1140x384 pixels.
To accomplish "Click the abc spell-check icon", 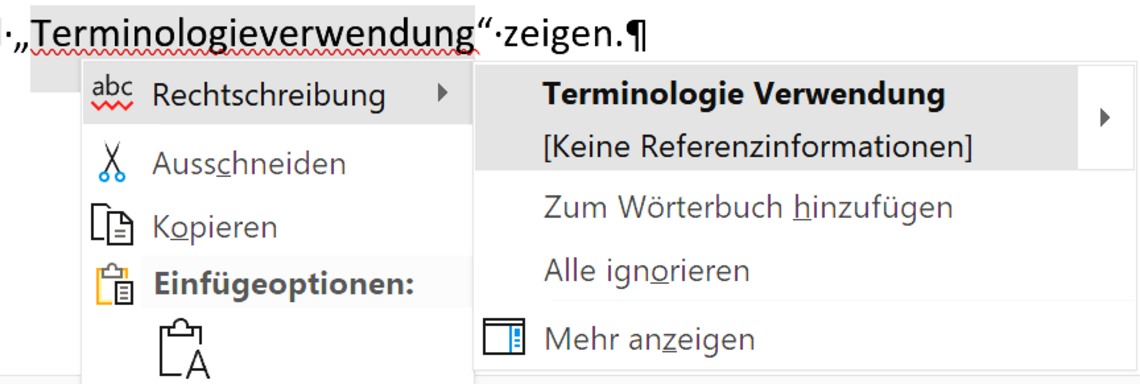I will [x=113, y=93].
